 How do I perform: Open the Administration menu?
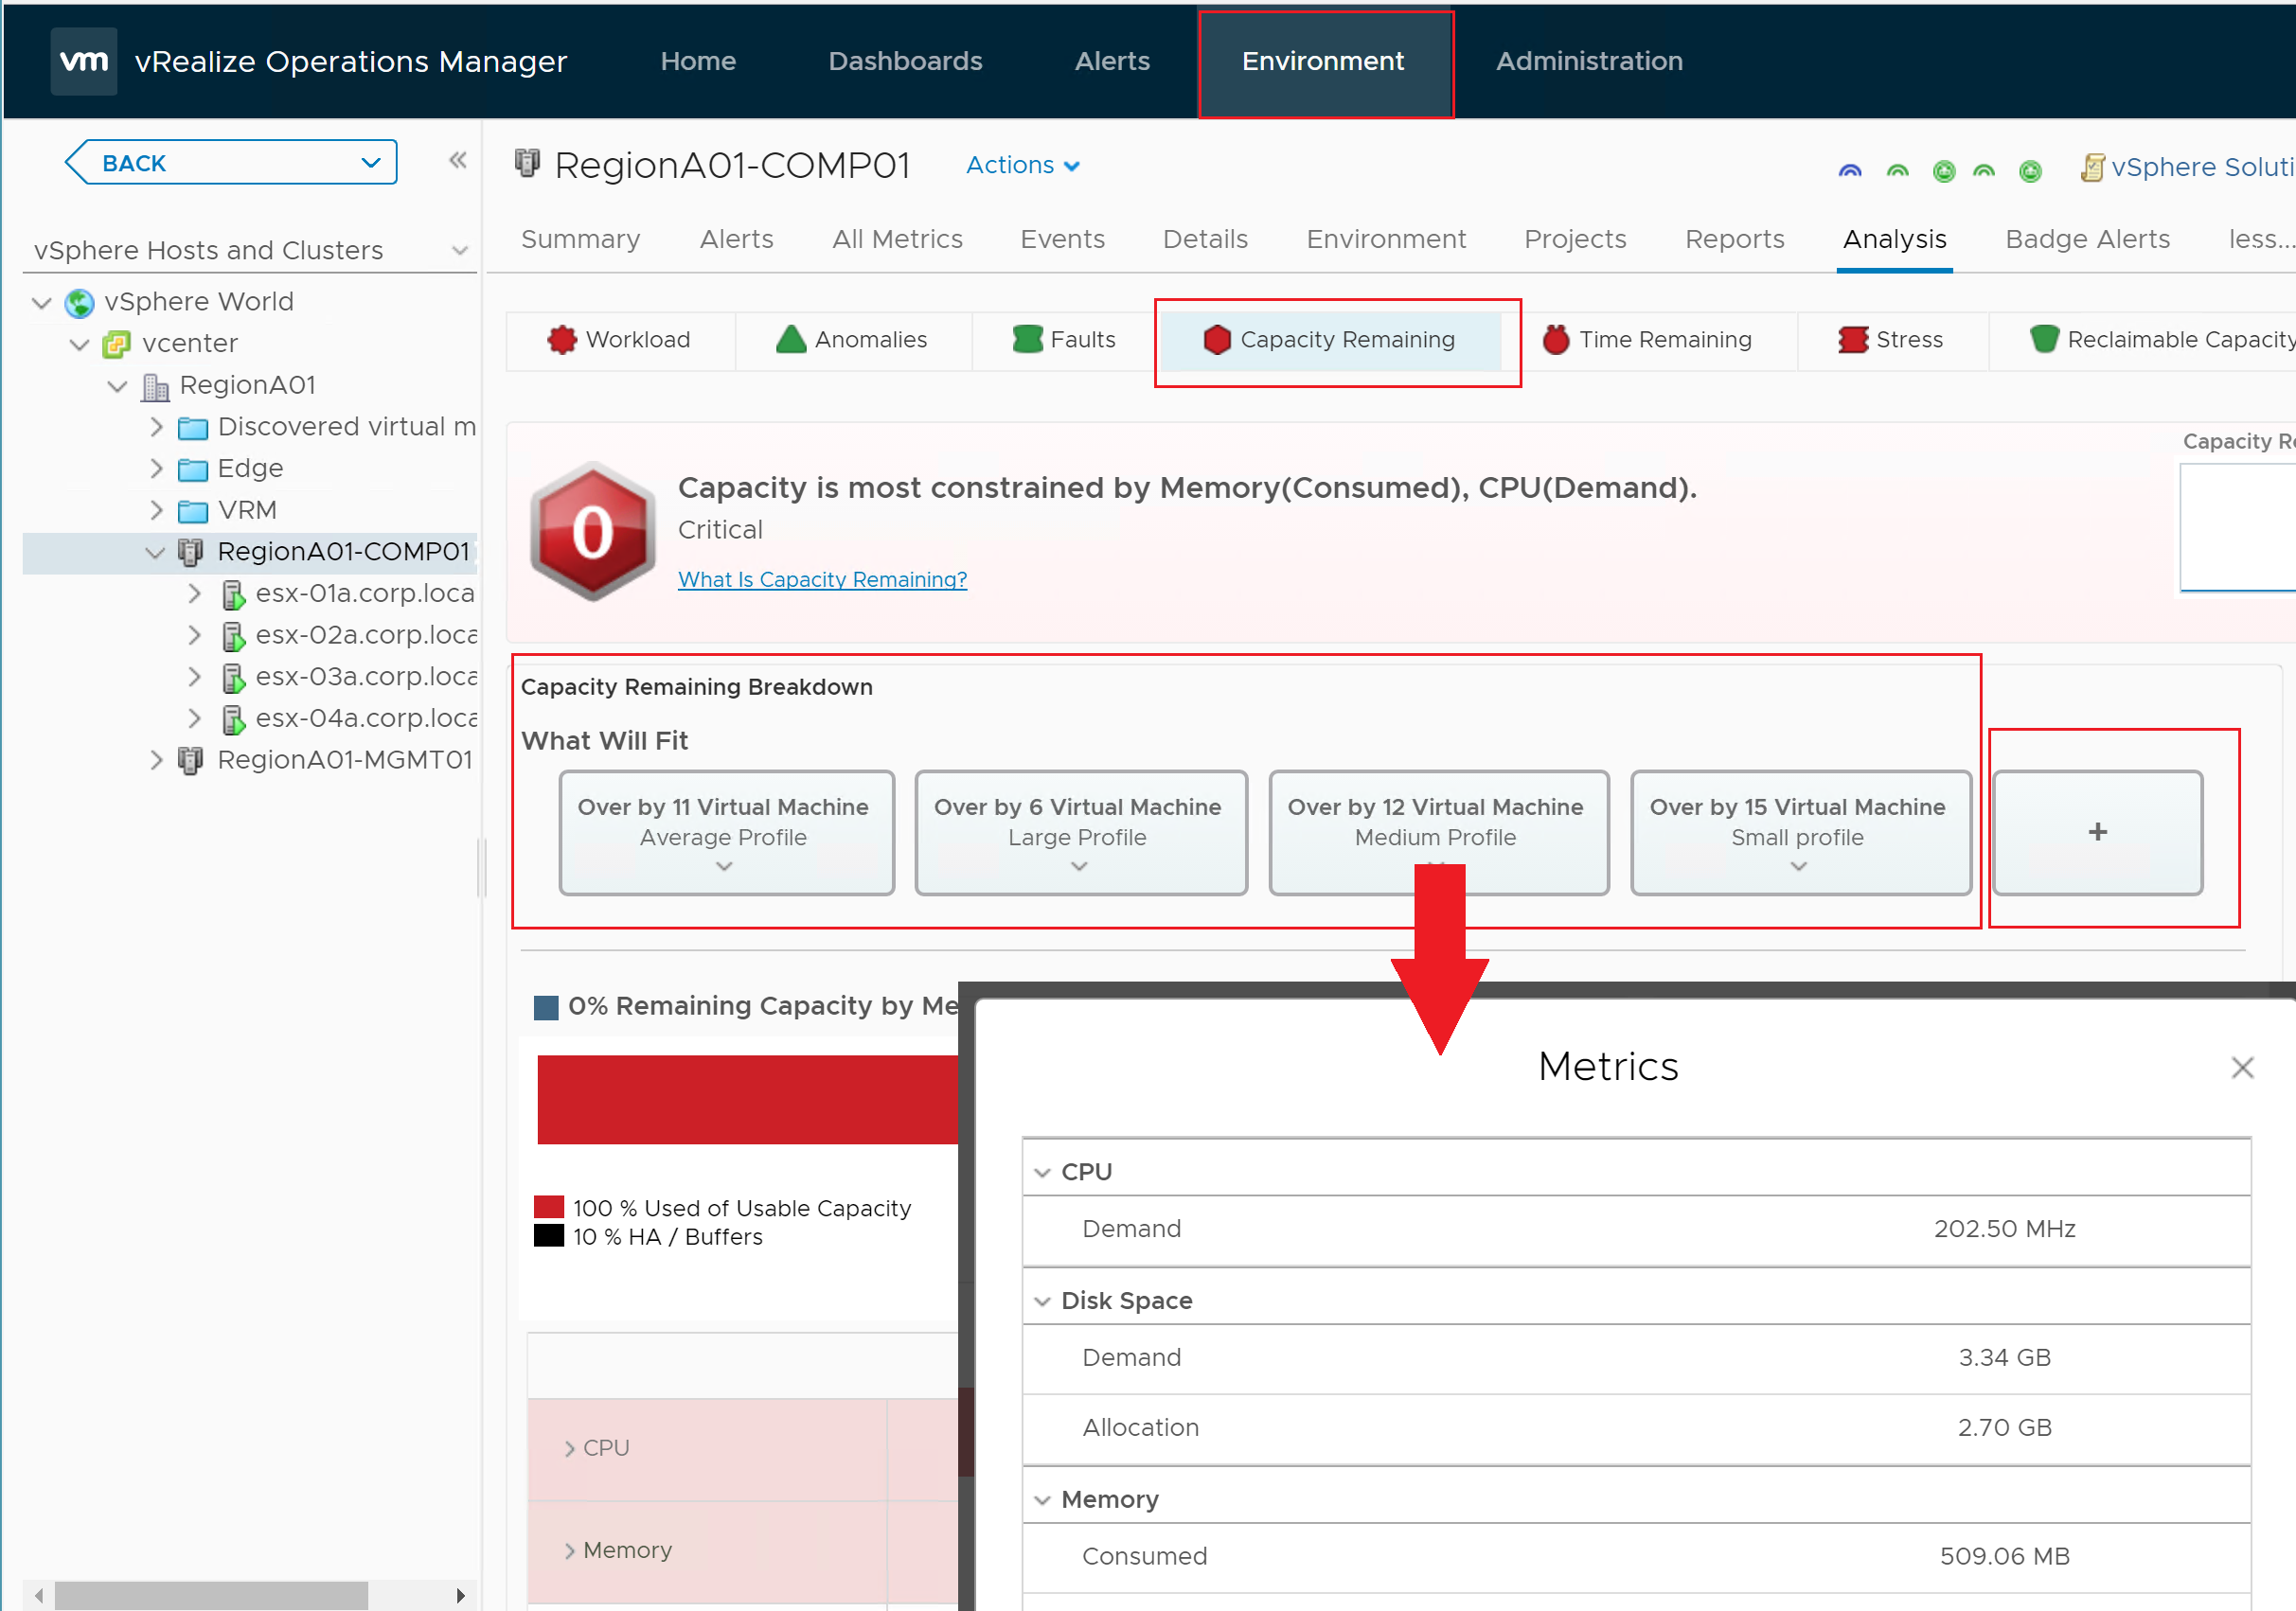[x=1589, y=61]
